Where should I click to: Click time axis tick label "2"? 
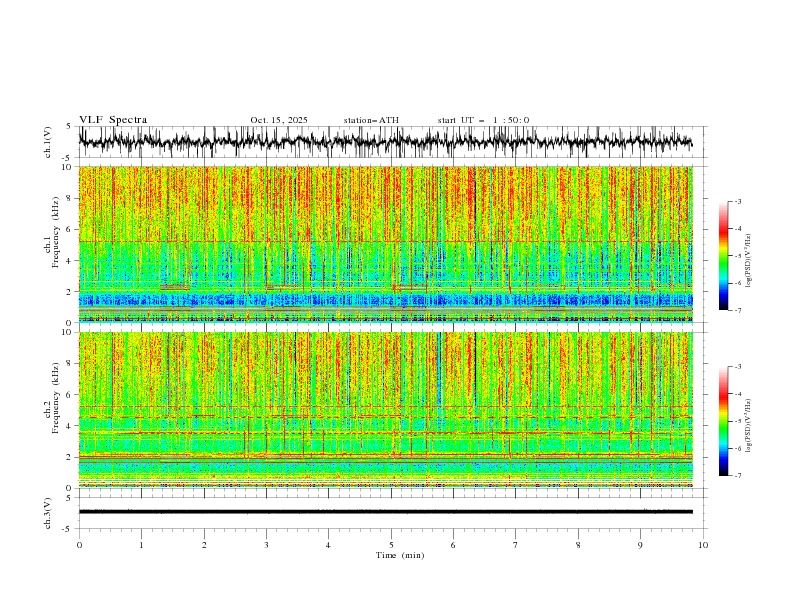coord(204,545)
